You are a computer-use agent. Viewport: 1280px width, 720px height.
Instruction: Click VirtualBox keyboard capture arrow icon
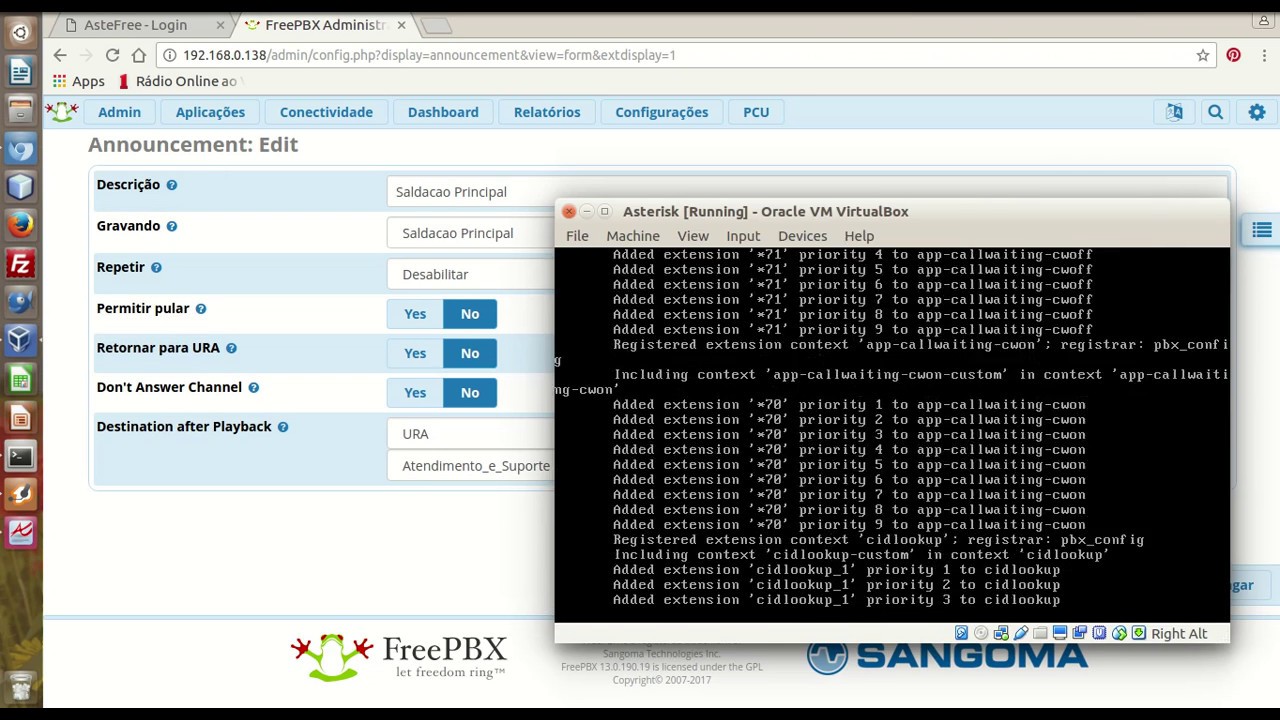point(1138,633)
